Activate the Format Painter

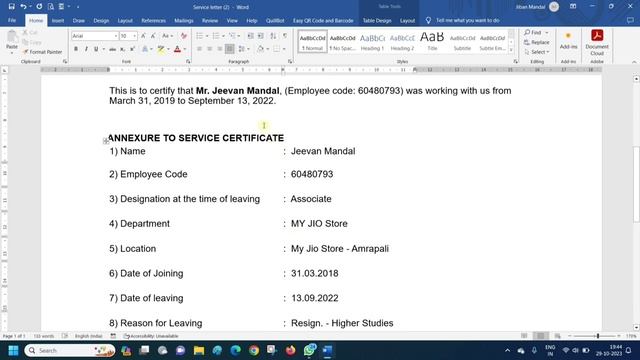coord(42,52)
